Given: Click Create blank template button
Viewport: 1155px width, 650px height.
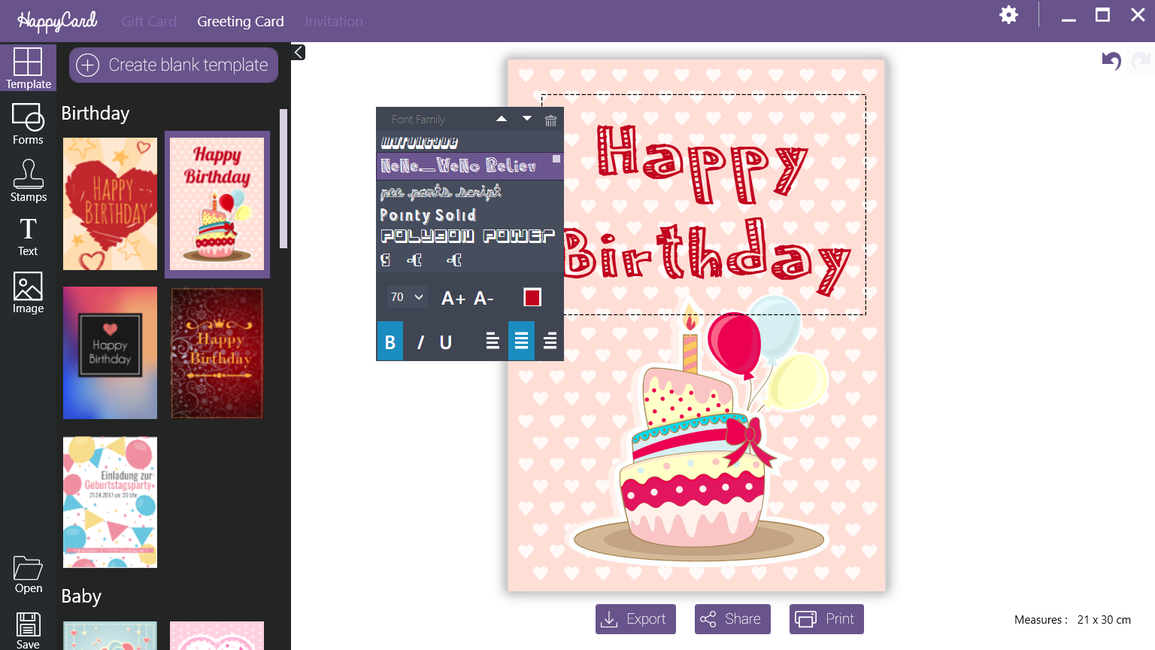Looking at the screenshot, I should [173, 65].
